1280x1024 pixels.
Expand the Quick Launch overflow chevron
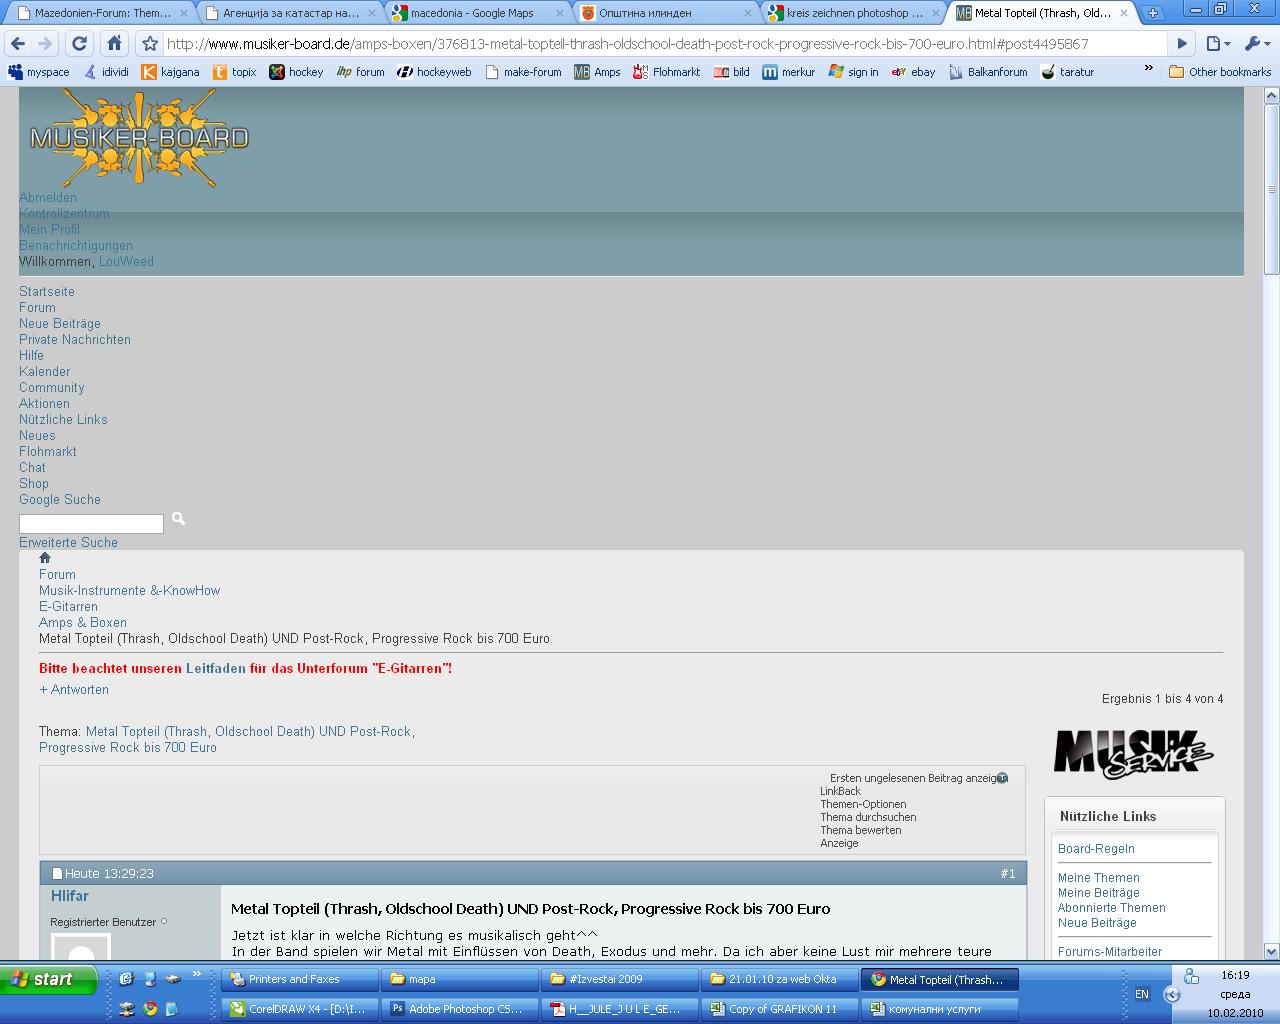[197, 975]
